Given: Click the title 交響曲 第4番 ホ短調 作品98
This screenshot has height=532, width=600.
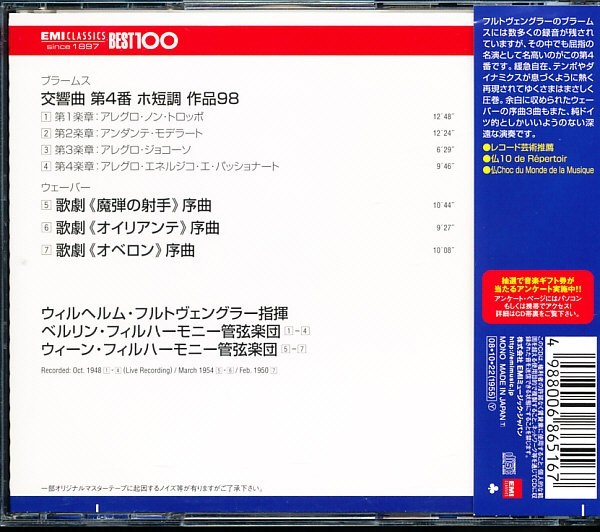Looking at the screenshot, I should point(140,99).
